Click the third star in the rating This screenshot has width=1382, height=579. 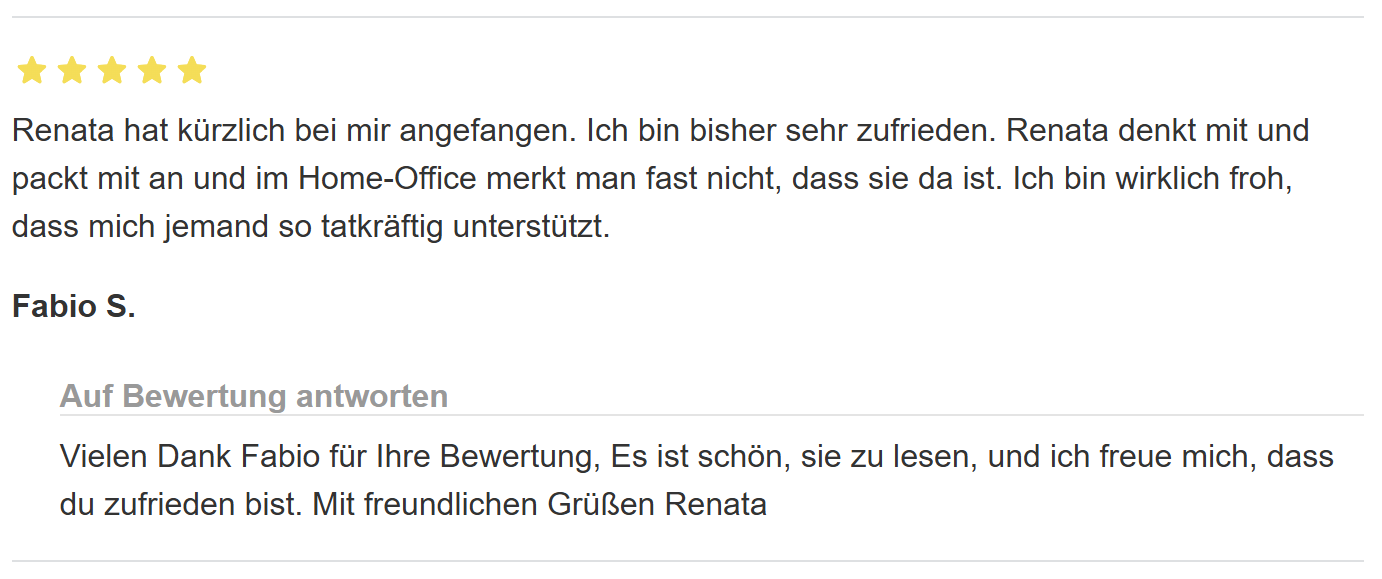(112, 70)
